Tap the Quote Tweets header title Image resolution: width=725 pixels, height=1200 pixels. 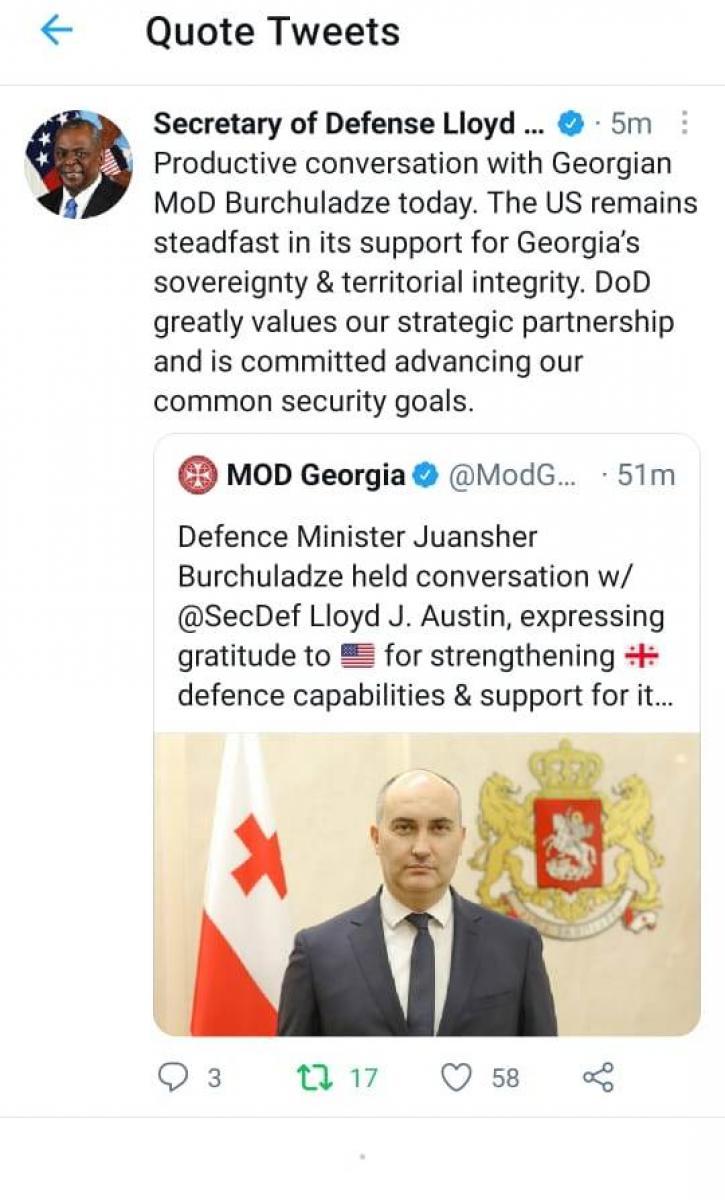coord(272,32)
